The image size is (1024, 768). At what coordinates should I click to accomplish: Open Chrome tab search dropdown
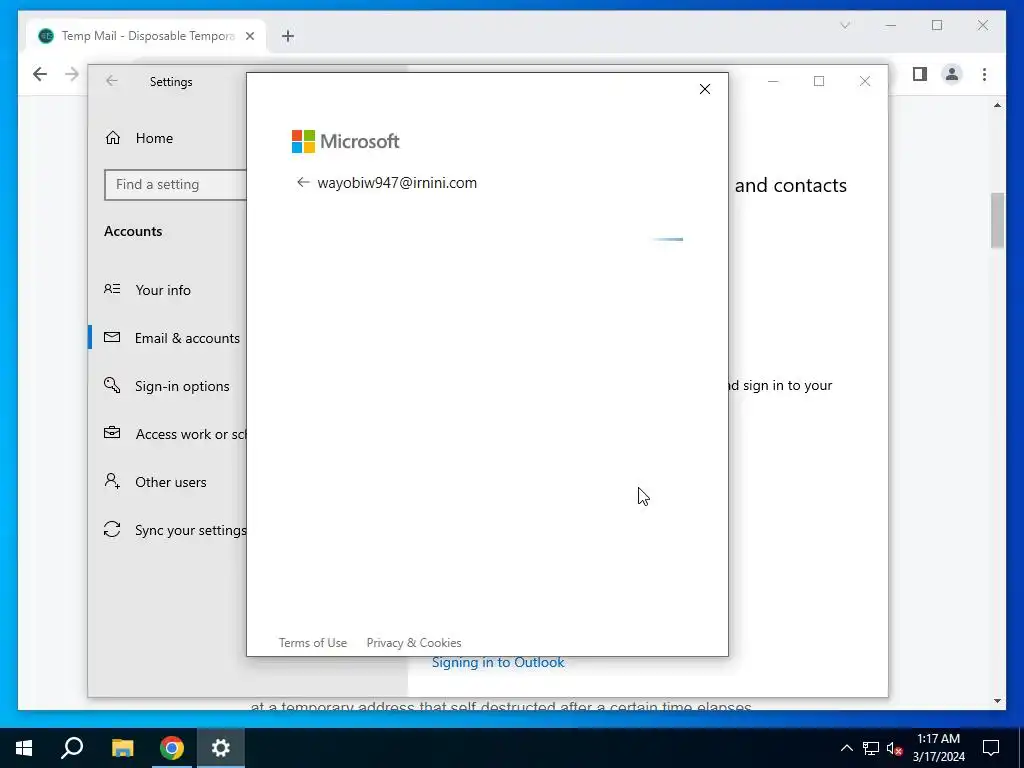click(x=845, y=25)
